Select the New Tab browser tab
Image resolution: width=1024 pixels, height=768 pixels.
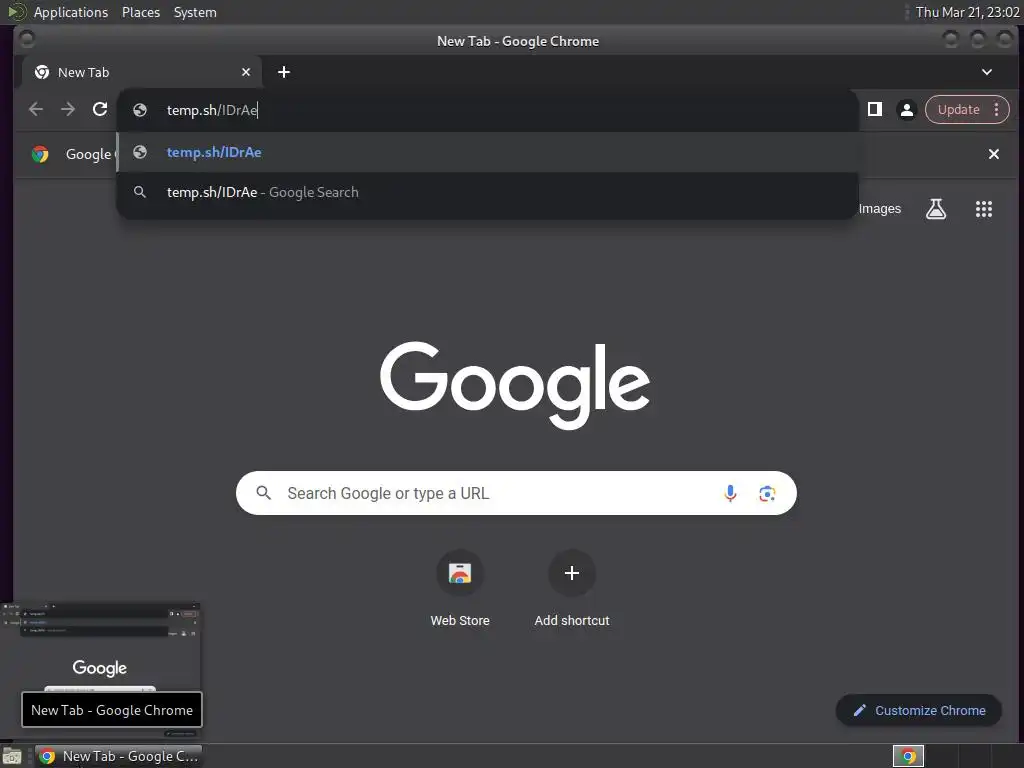coord(142,72)
